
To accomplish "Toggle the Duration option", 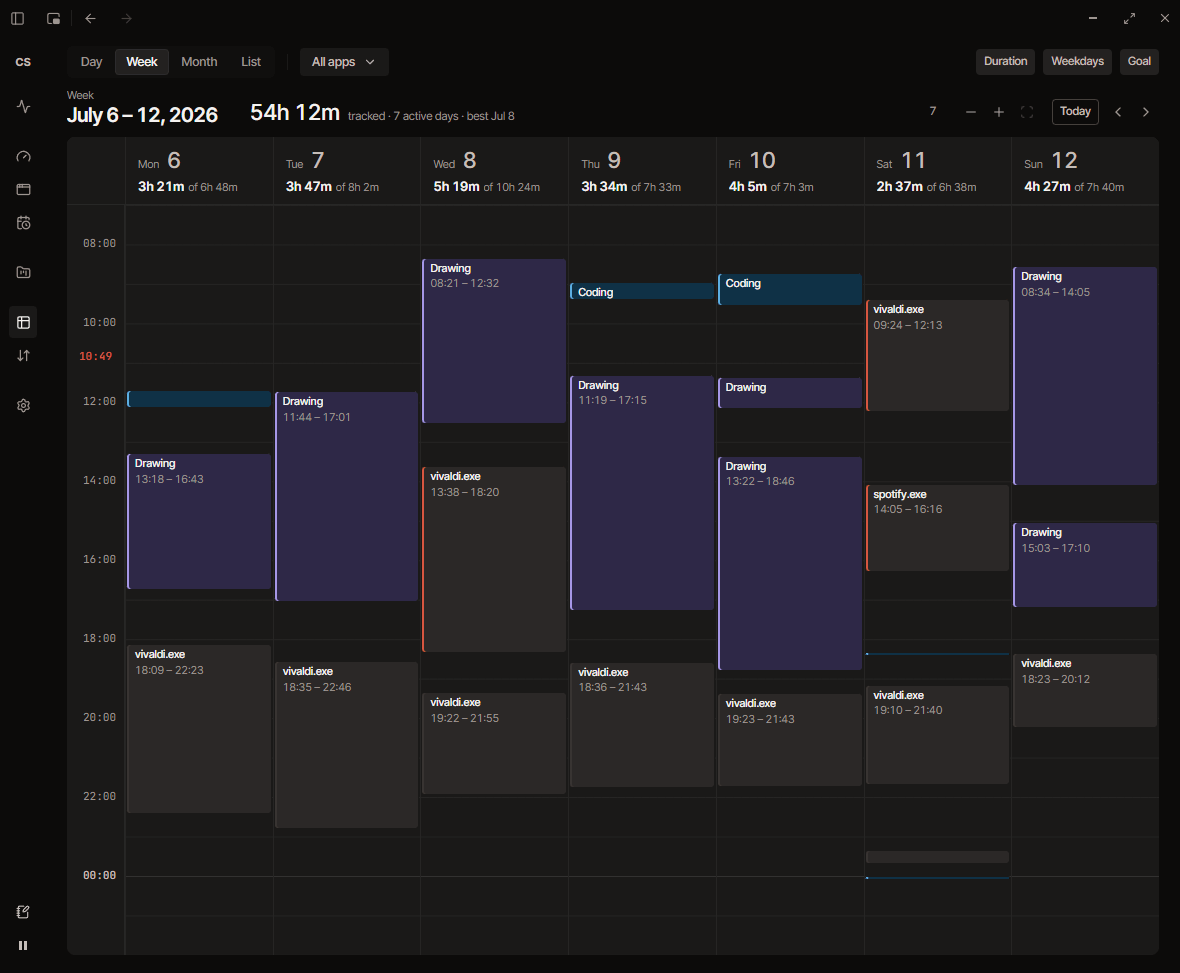I will pos(1005,62).
